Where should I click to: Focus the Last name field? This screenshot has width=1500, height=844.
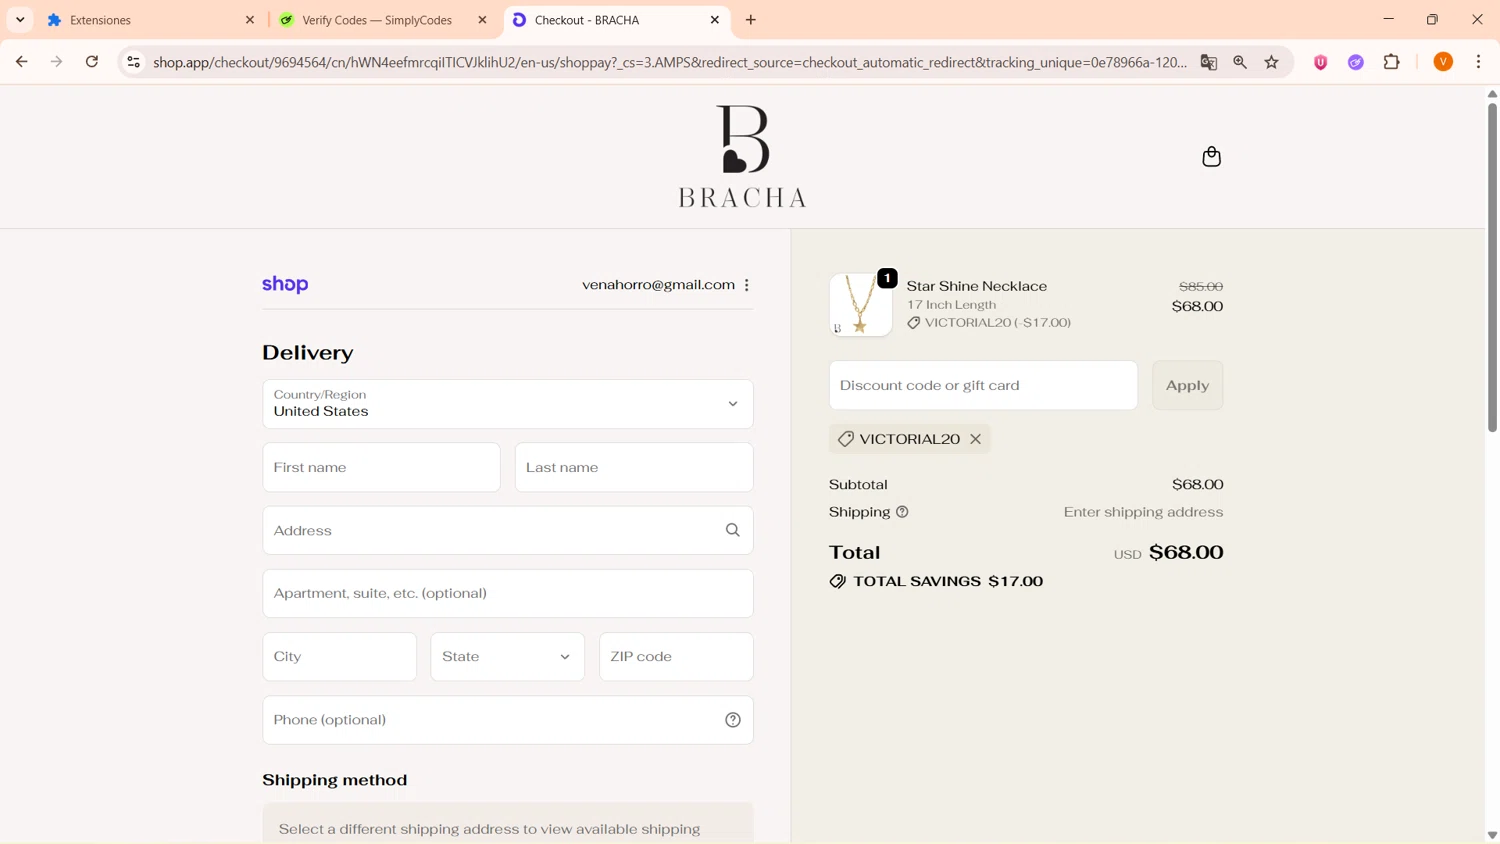click(x=634, y=467)
